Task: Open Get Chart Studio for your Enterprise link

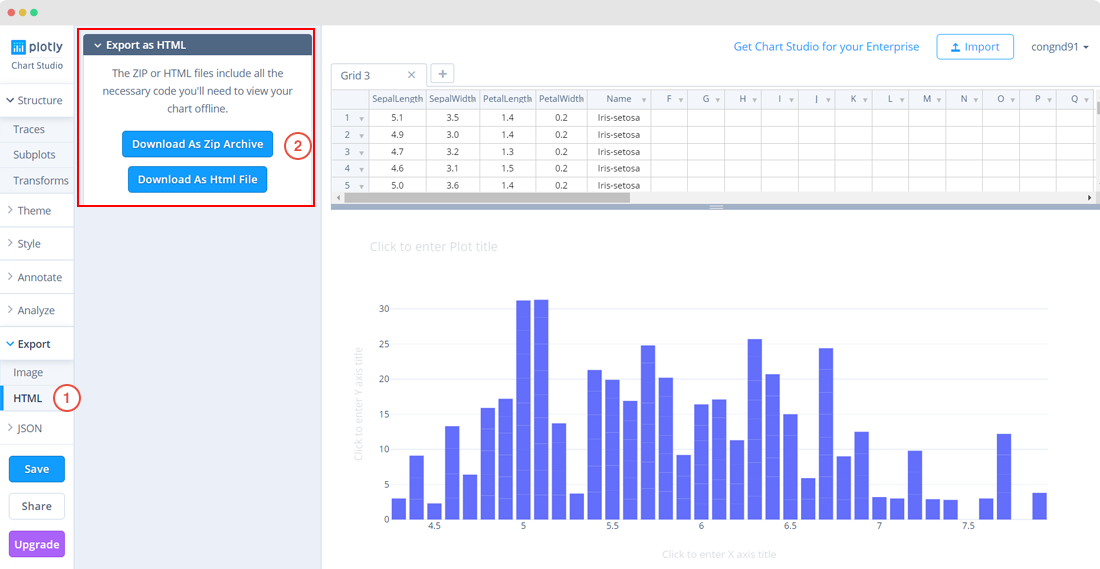Action: coord(826,47)
